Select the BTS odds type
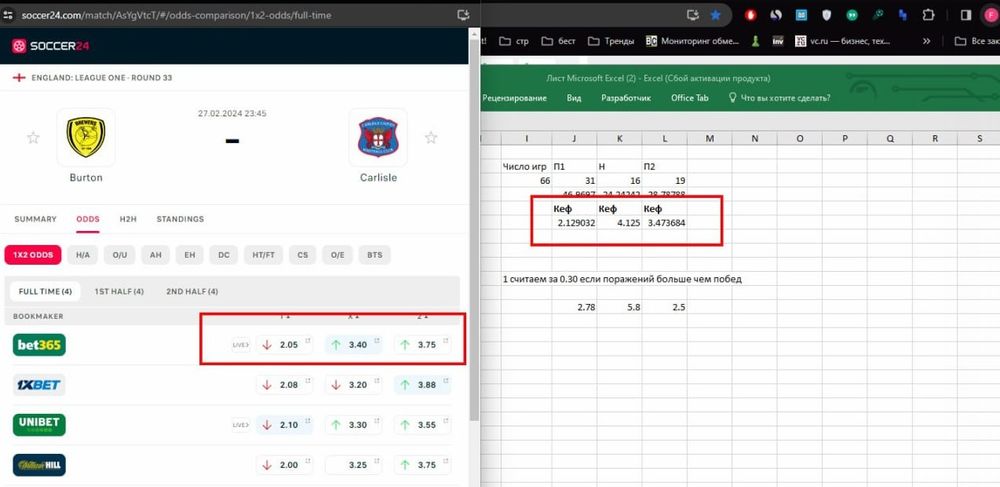This screenshot has width=1000, height=487. tap(374, 255)
